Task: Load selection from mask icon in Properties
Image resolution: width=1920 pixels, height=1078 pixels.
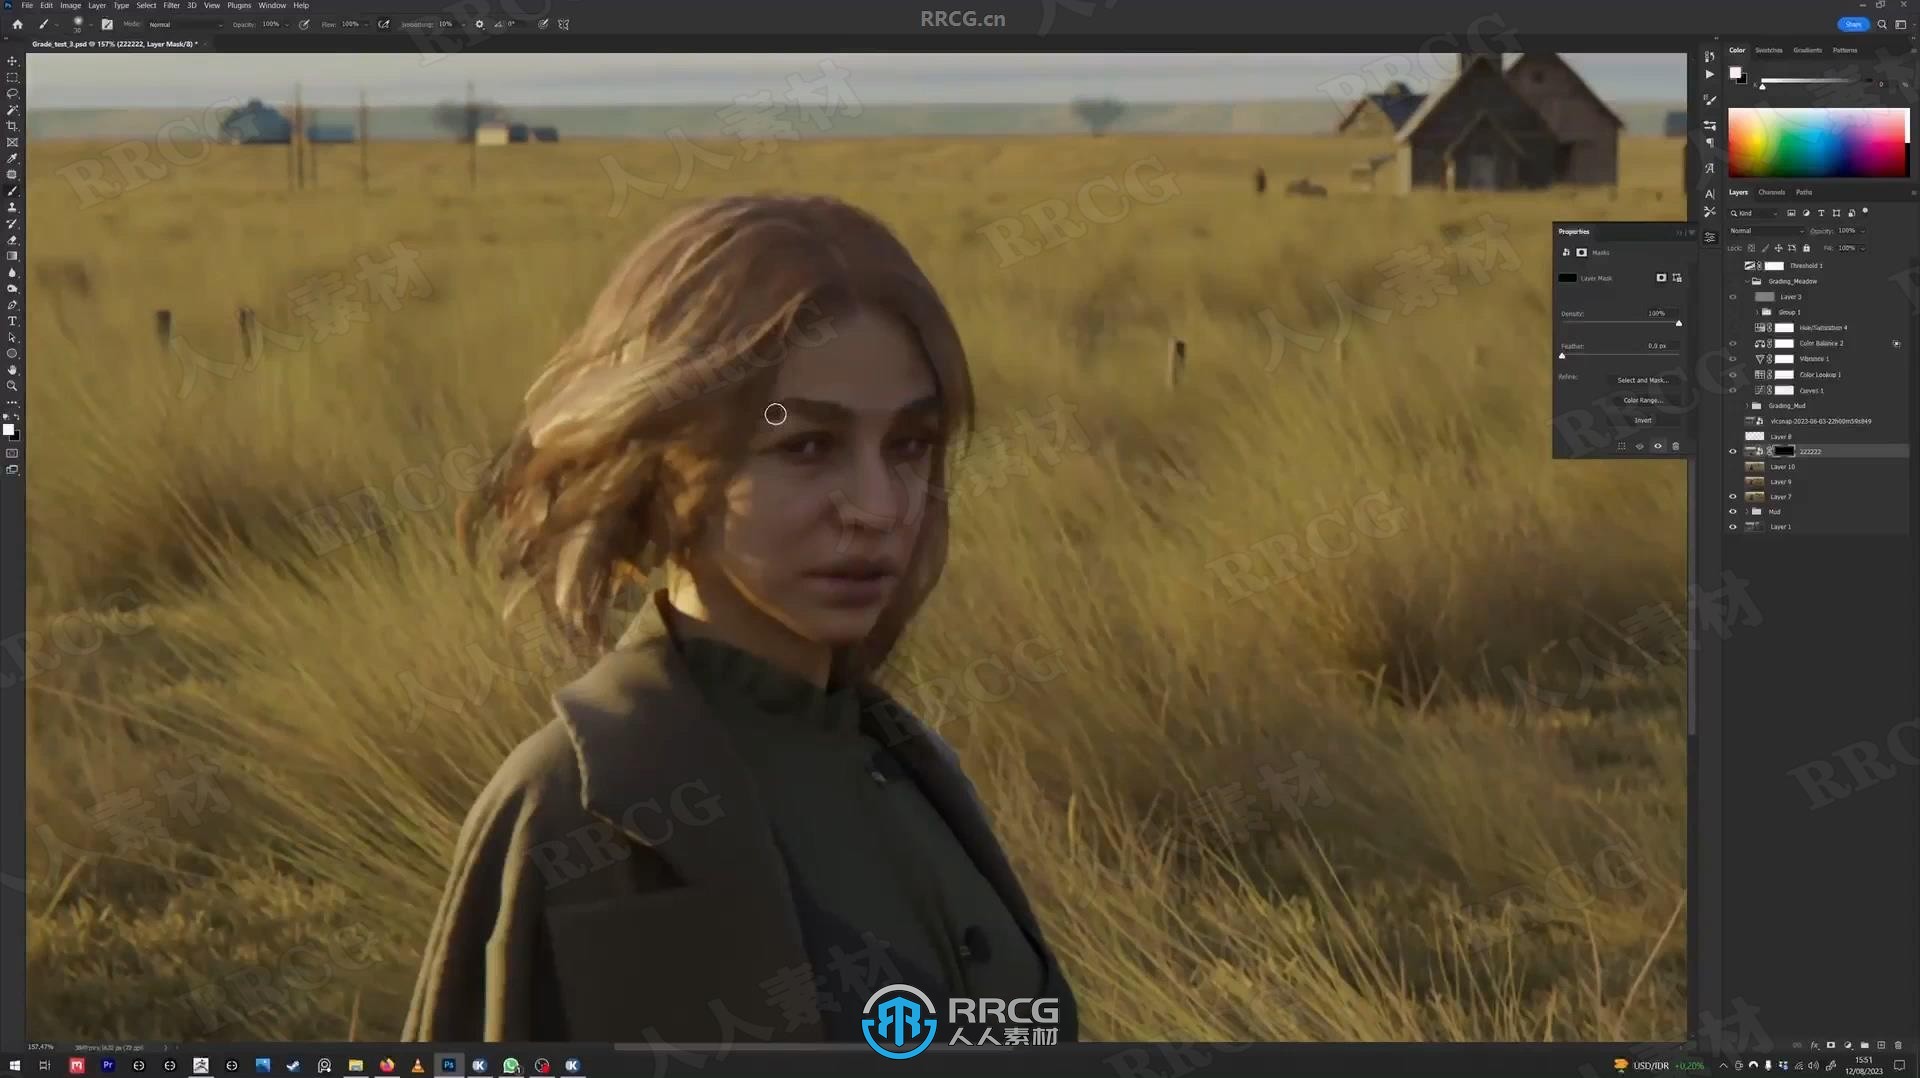Action: coord(1622,446)
